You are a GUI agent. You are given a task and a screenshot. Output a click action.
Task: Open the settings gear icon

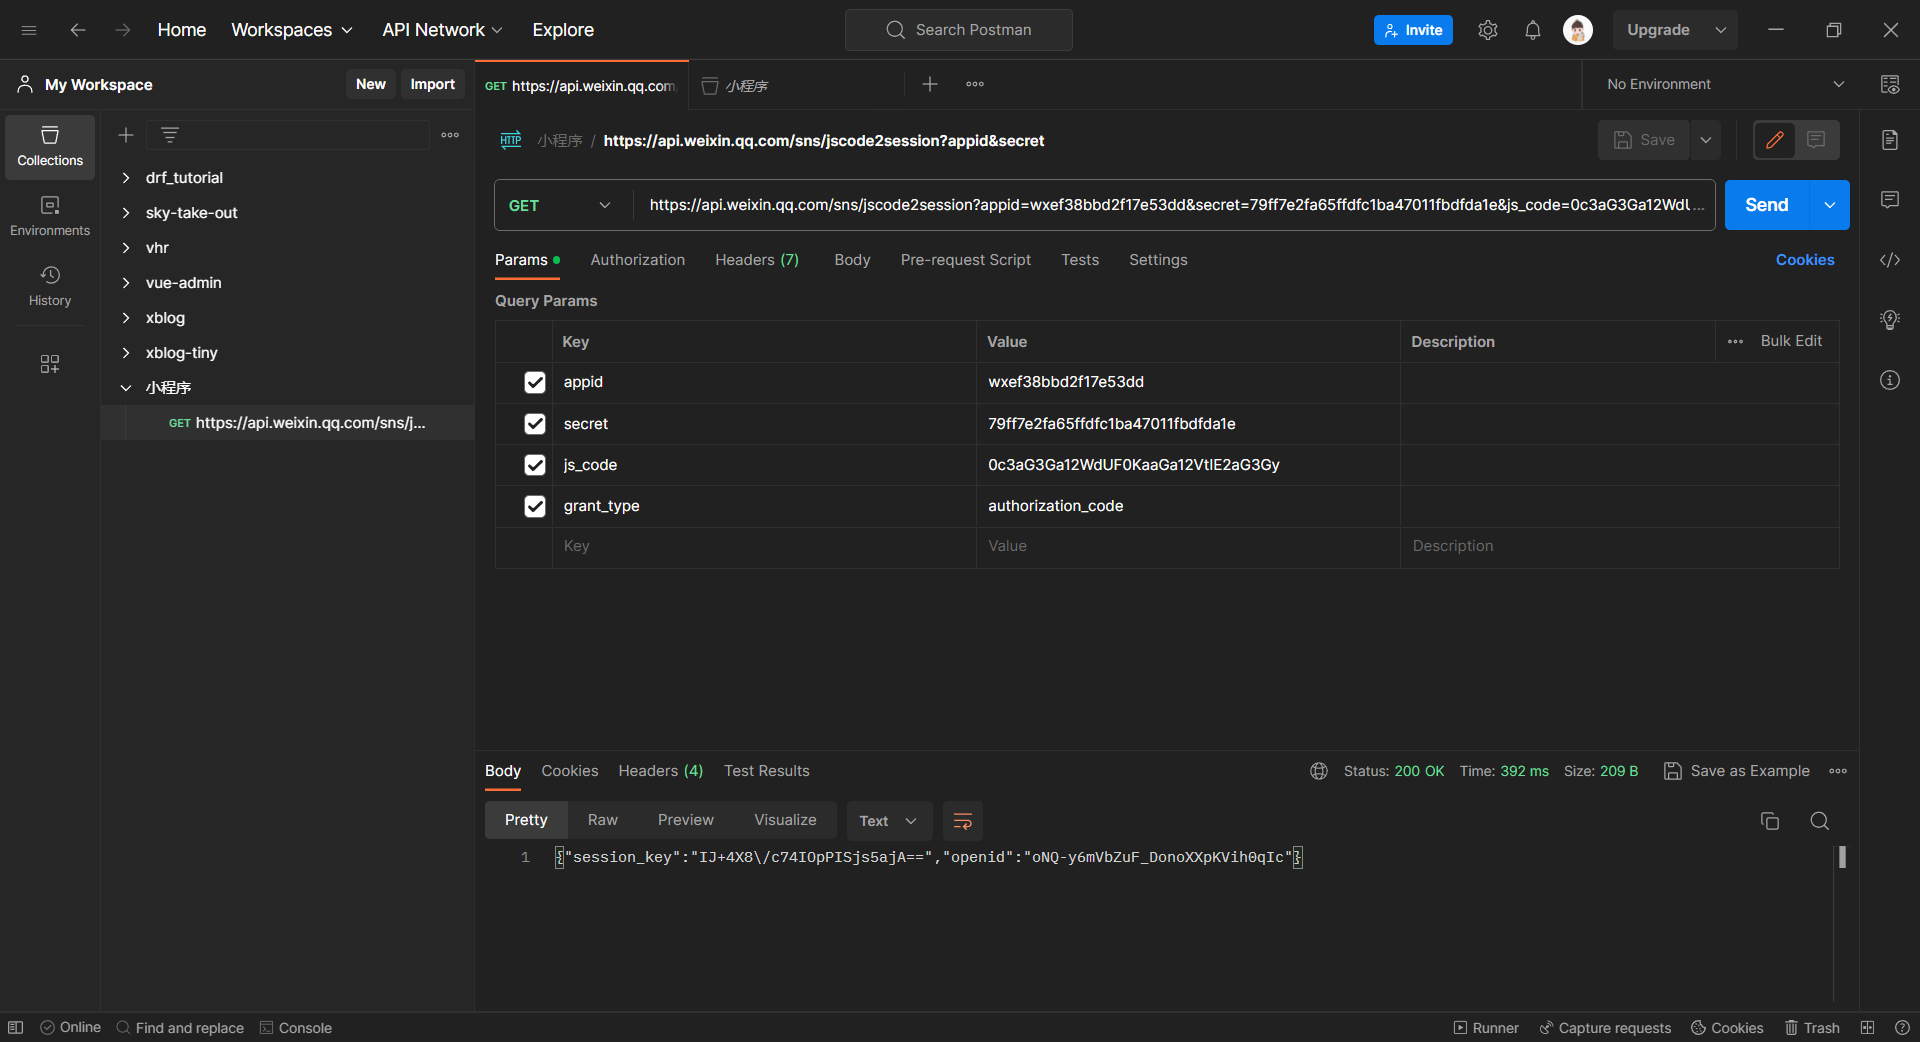[x=1487, y=30]
